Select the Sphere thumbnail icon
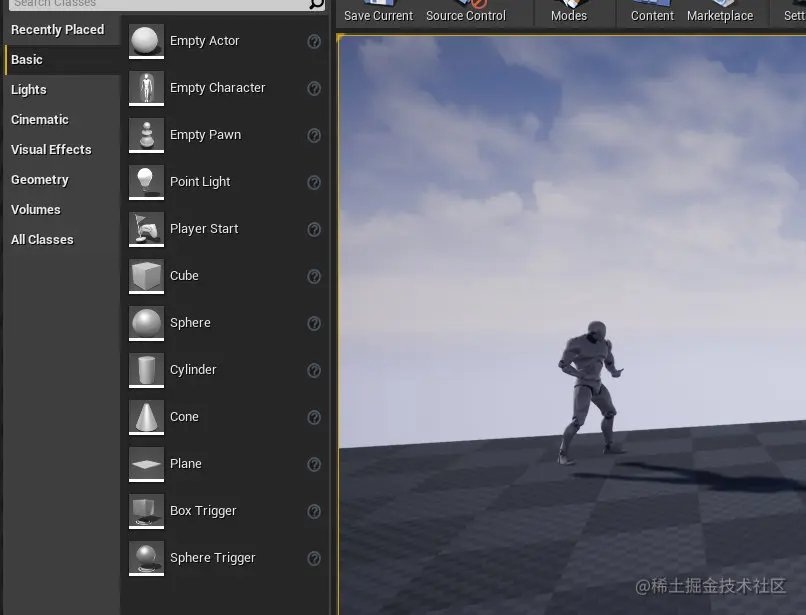The image size is (806, 615). tap(146, 323)
